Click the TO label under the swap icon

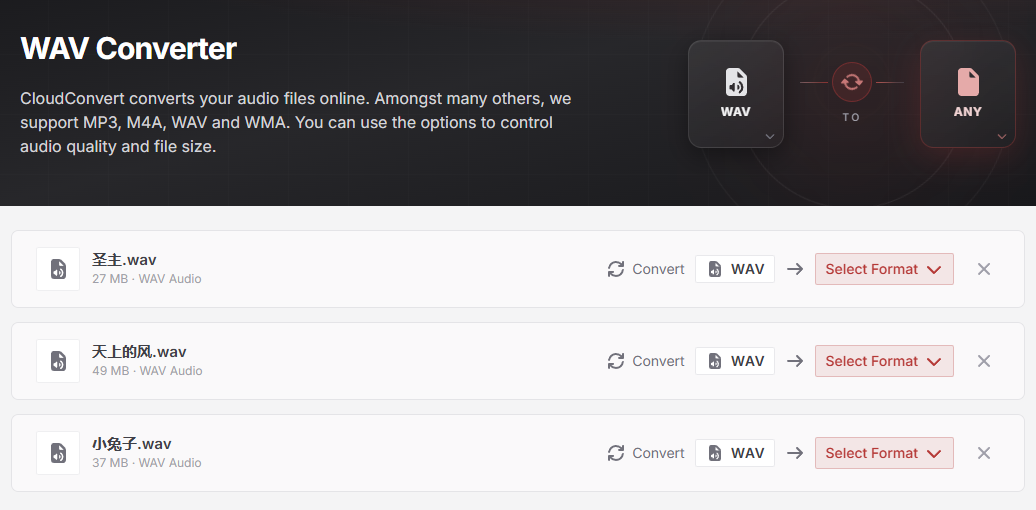coord(852,117)
